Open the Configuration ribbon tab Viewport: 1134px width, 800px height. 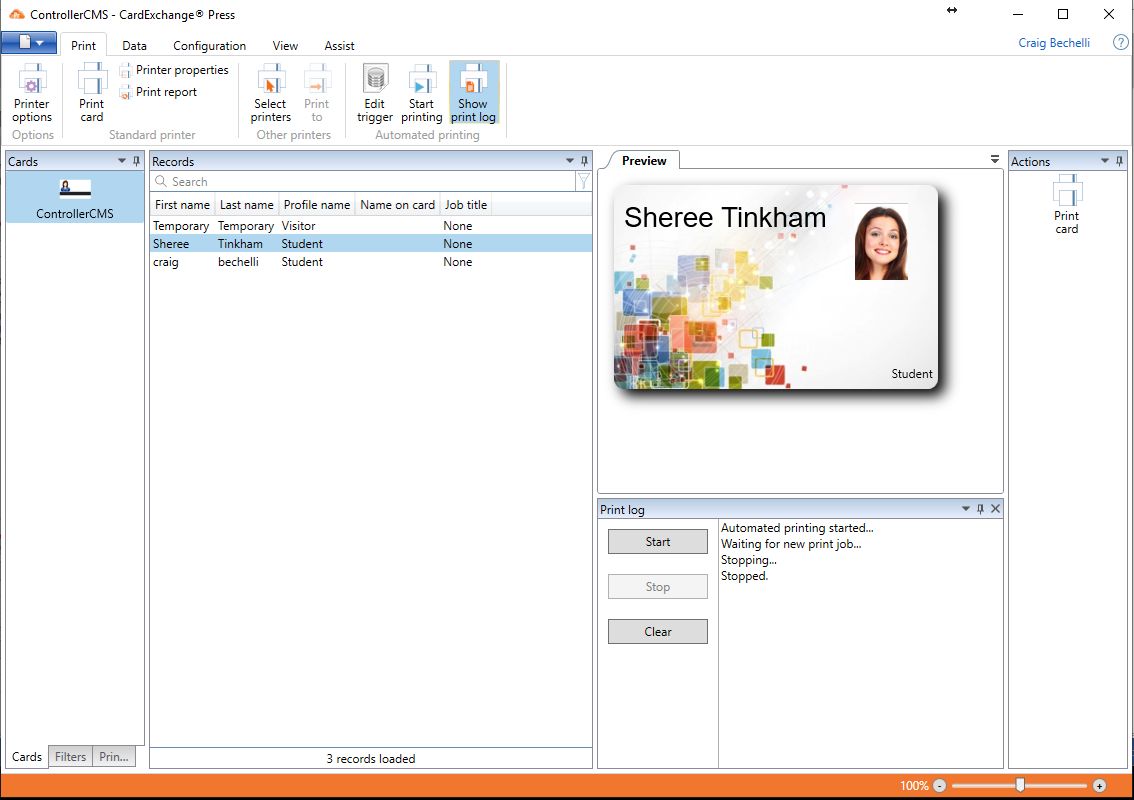coord(210,46)
